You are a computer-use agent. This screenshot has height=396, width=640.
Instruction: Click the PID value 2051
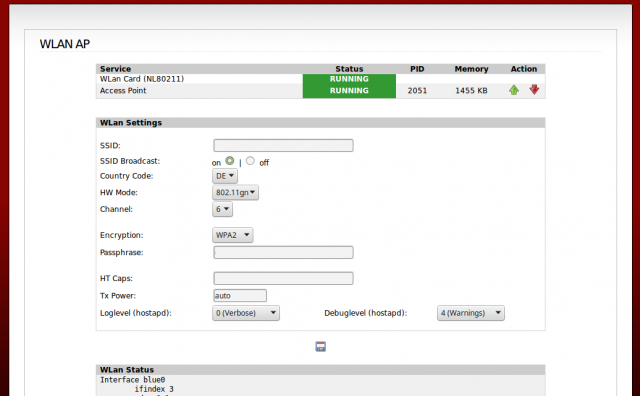coord(417,91)
